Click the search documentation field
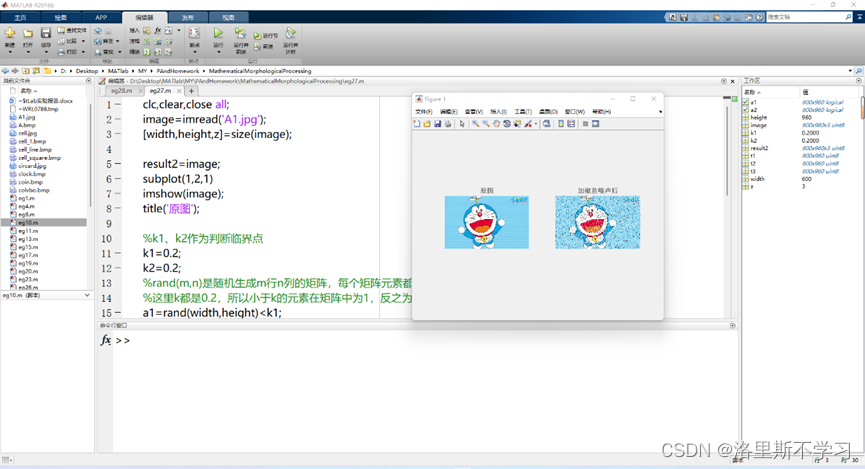865x469 pixels. 805,17
